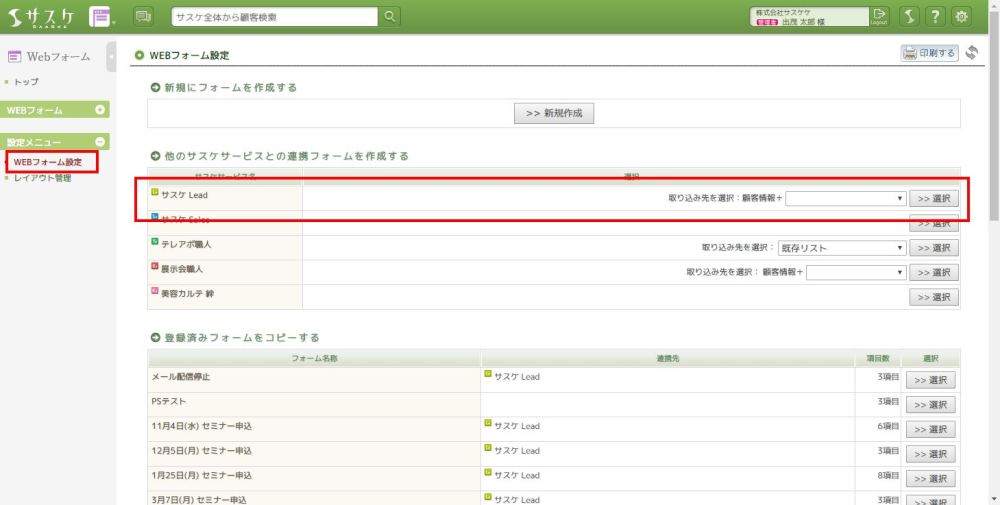Screen dimensions: 1000x505
Task: Collapse the 設定メニュー section minus icon
Action: tap(99, 142)
